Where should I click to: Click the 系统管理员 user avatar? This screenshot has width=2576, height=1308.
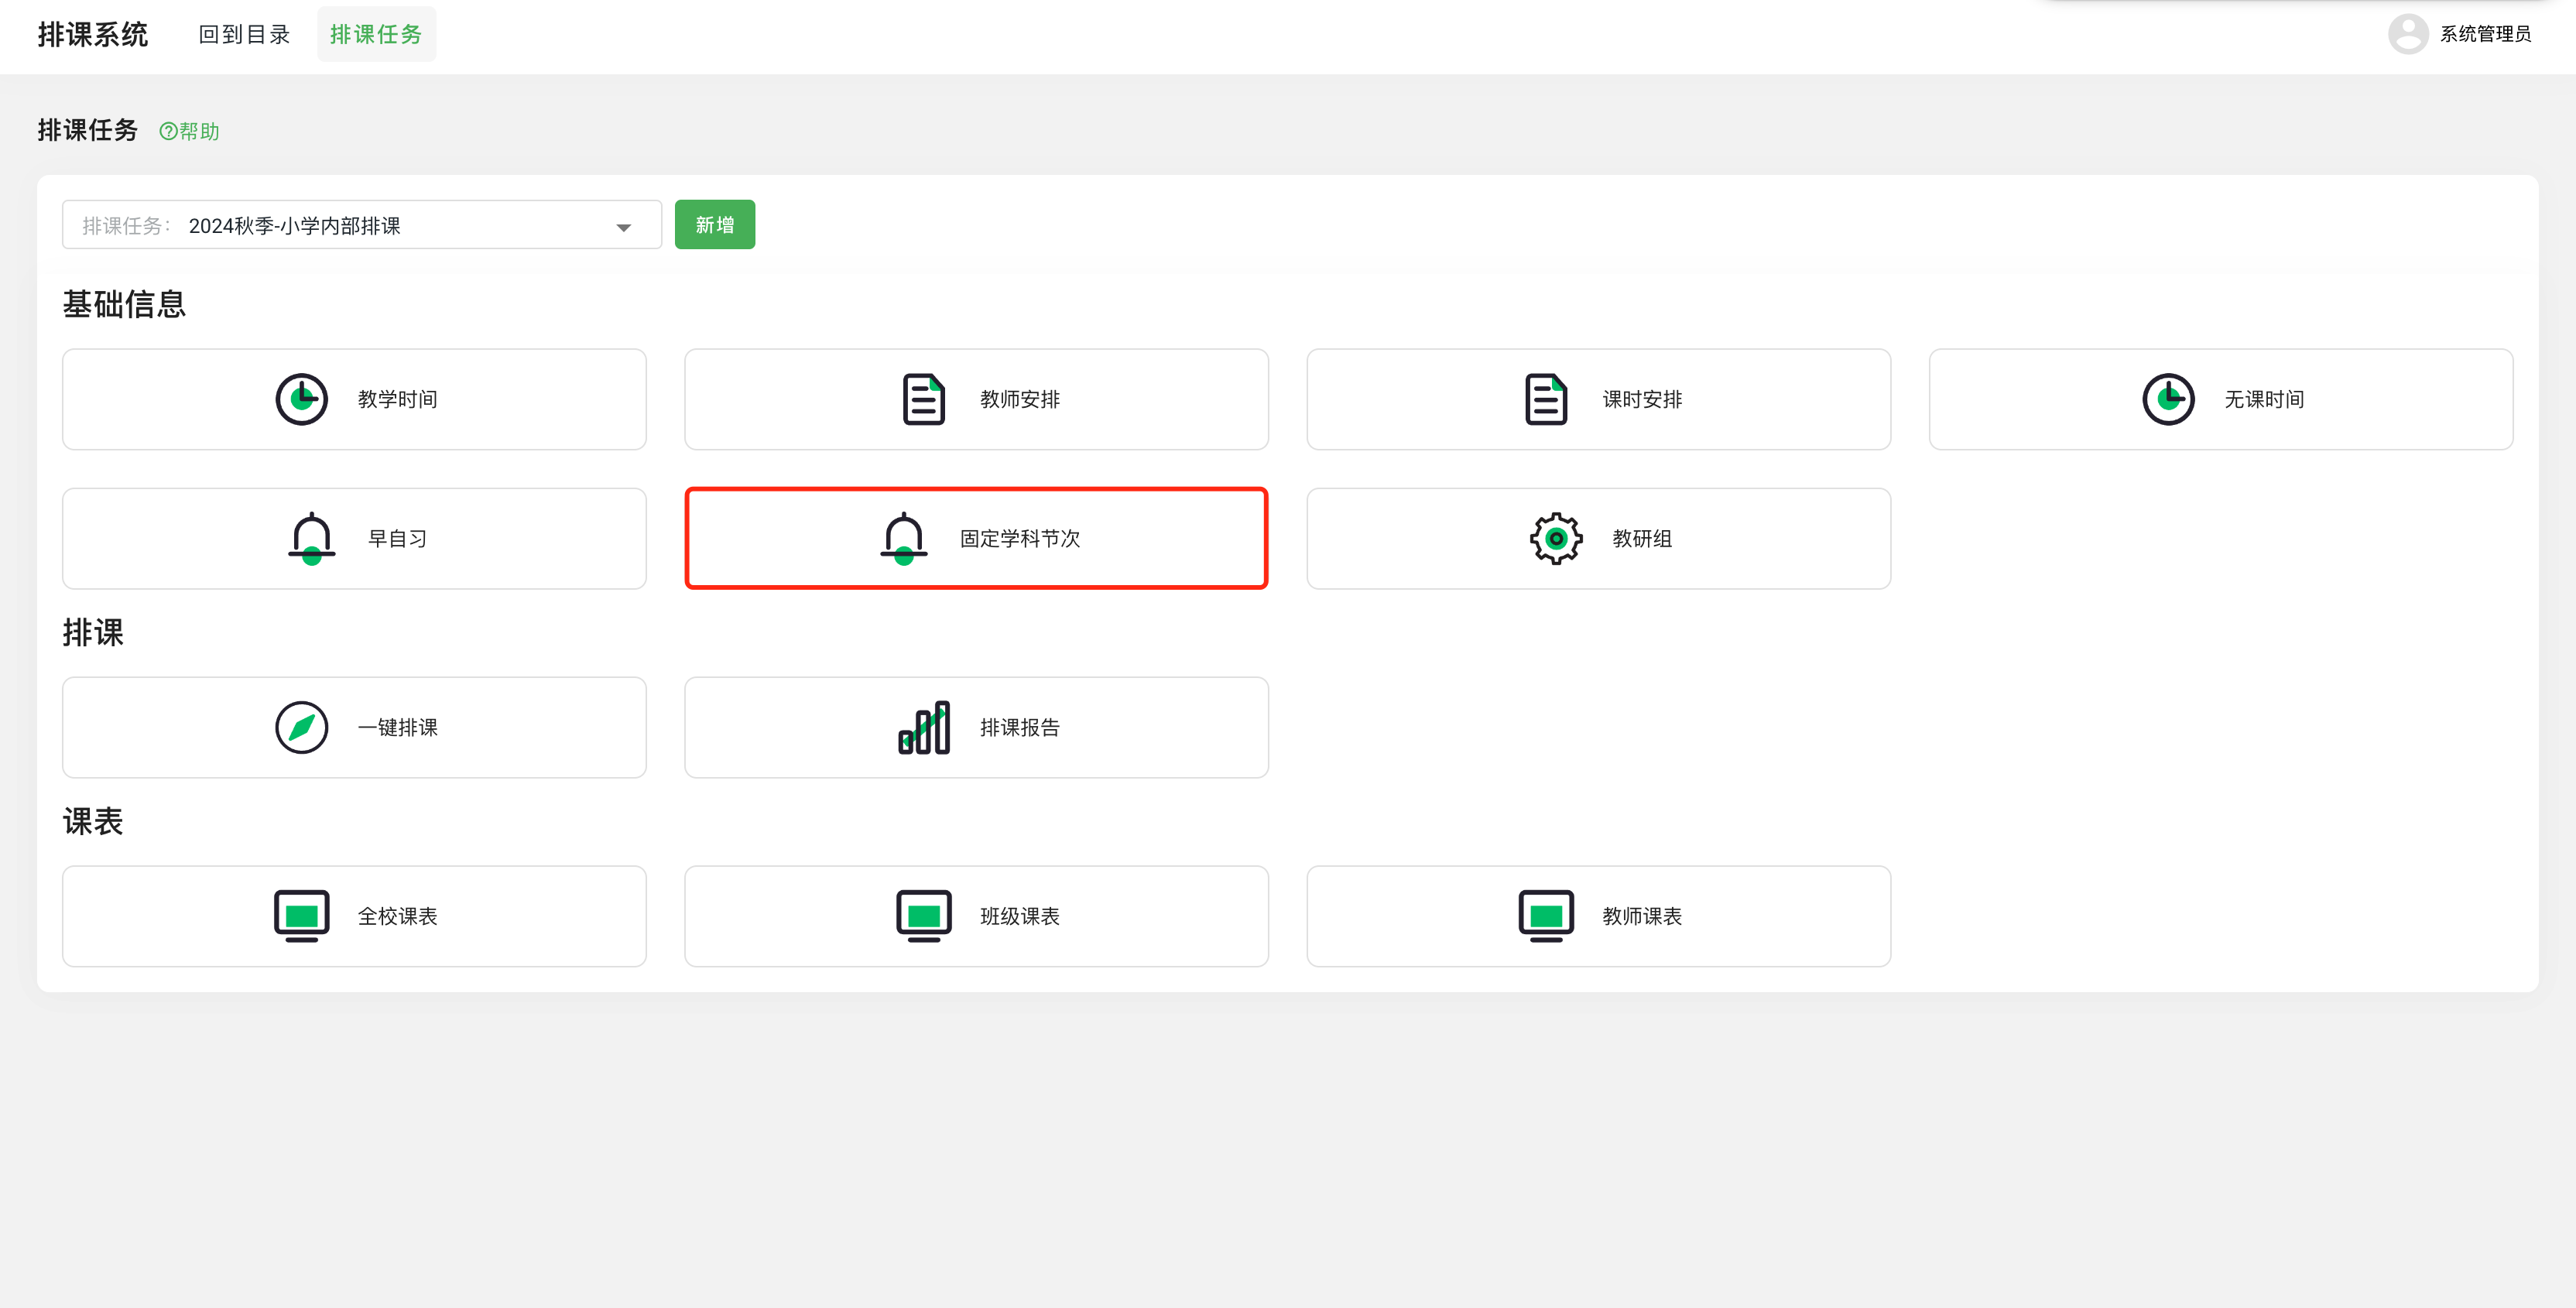(x=2407, y=34)
